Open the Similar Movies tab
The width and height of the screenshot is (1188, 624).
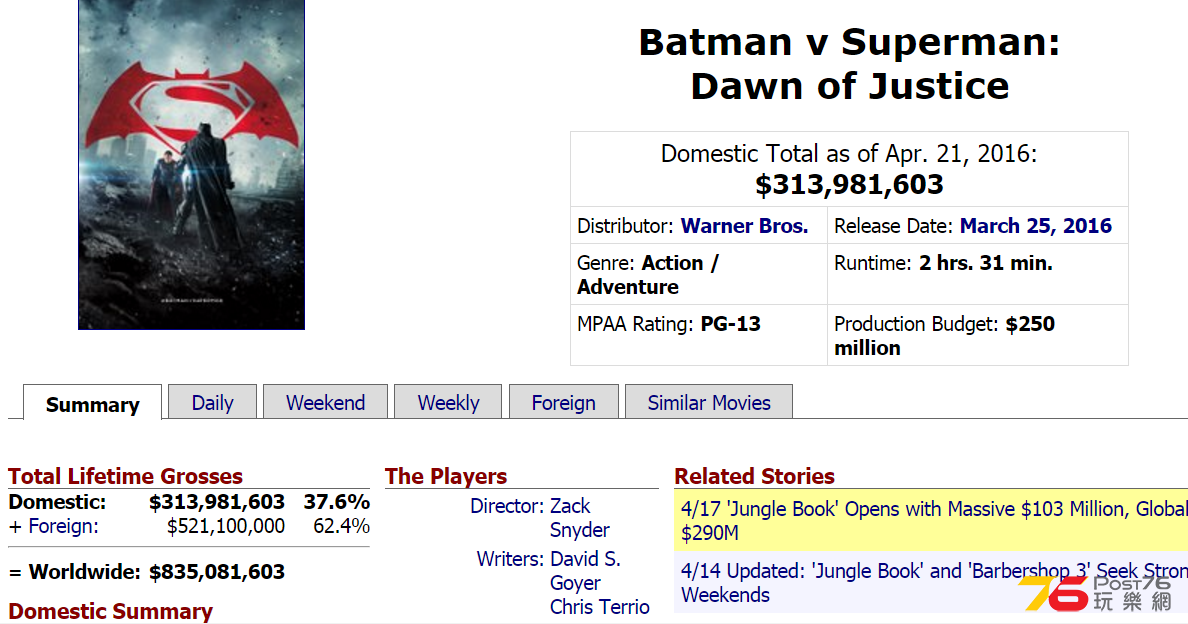click(x=709, y=402)
